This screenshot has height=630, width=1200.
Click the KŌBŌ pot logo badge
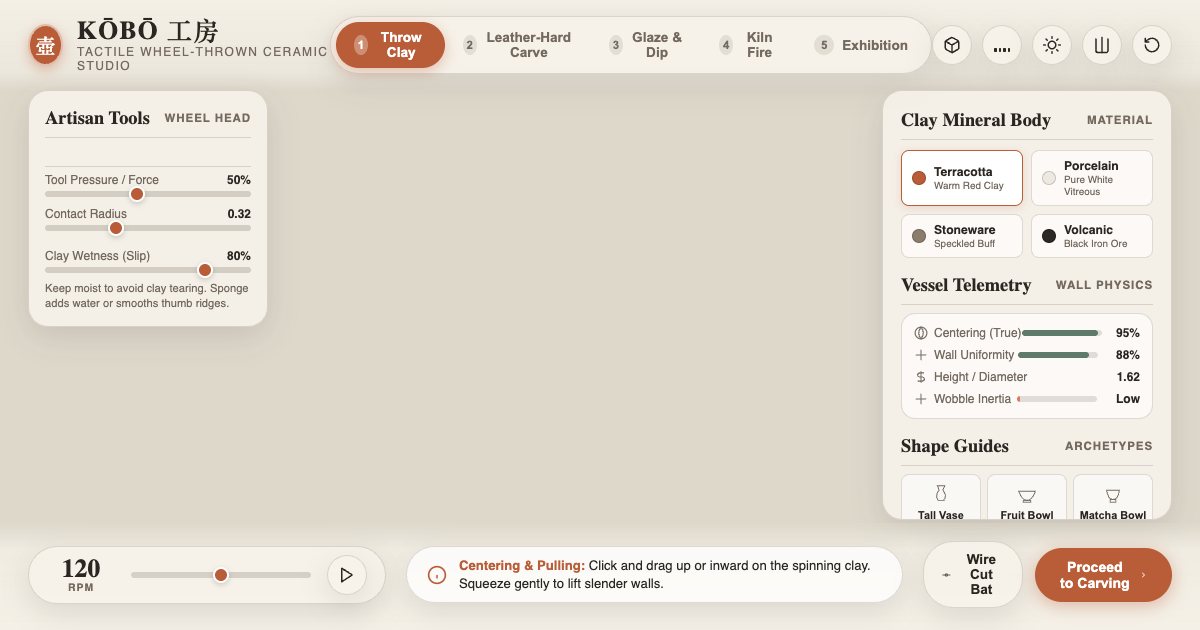[x=45, y=45]
